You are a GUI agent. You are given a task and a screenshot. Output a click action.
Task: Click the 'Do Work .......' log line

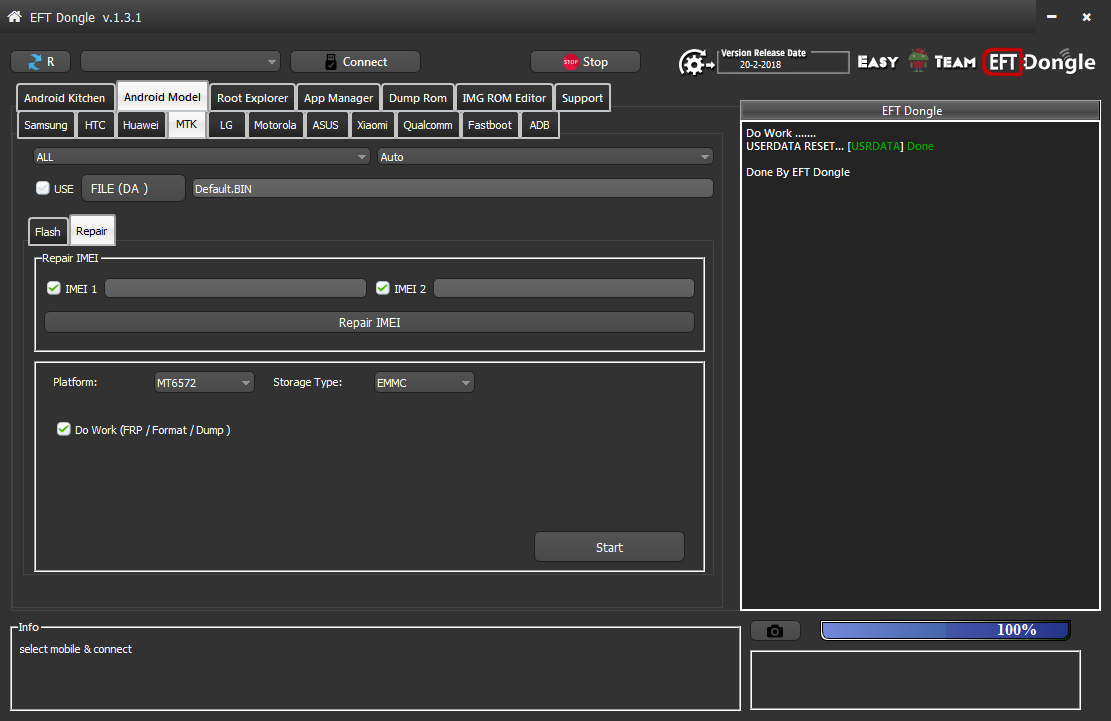click(x=781, y=133)
